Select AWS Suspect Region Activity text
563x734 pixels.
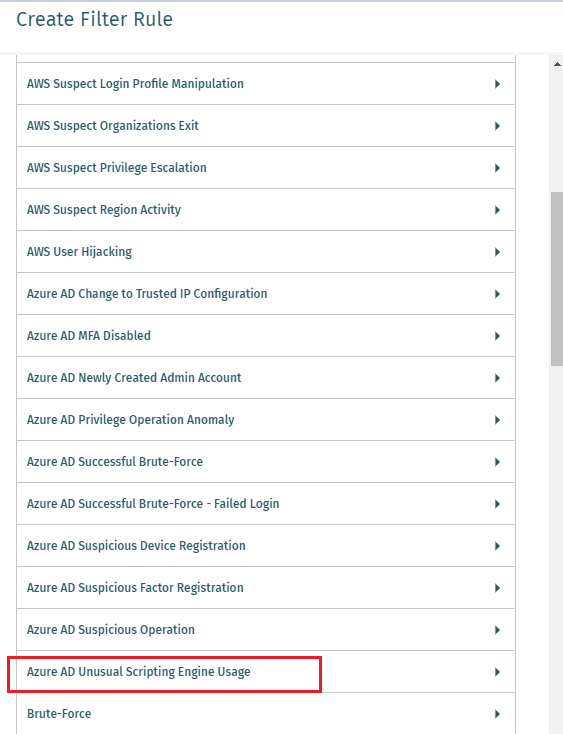pyautogui.click(x=104, y=210)
